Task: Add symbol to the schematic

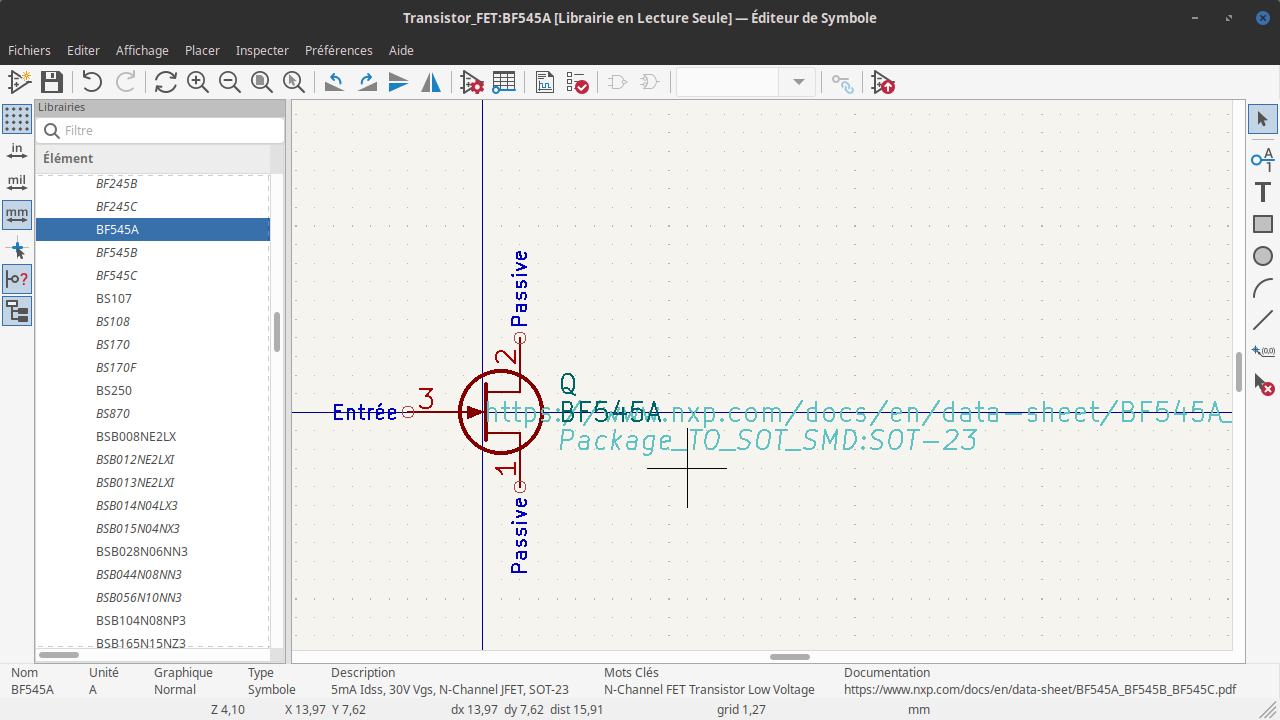Action: (883, 82)
